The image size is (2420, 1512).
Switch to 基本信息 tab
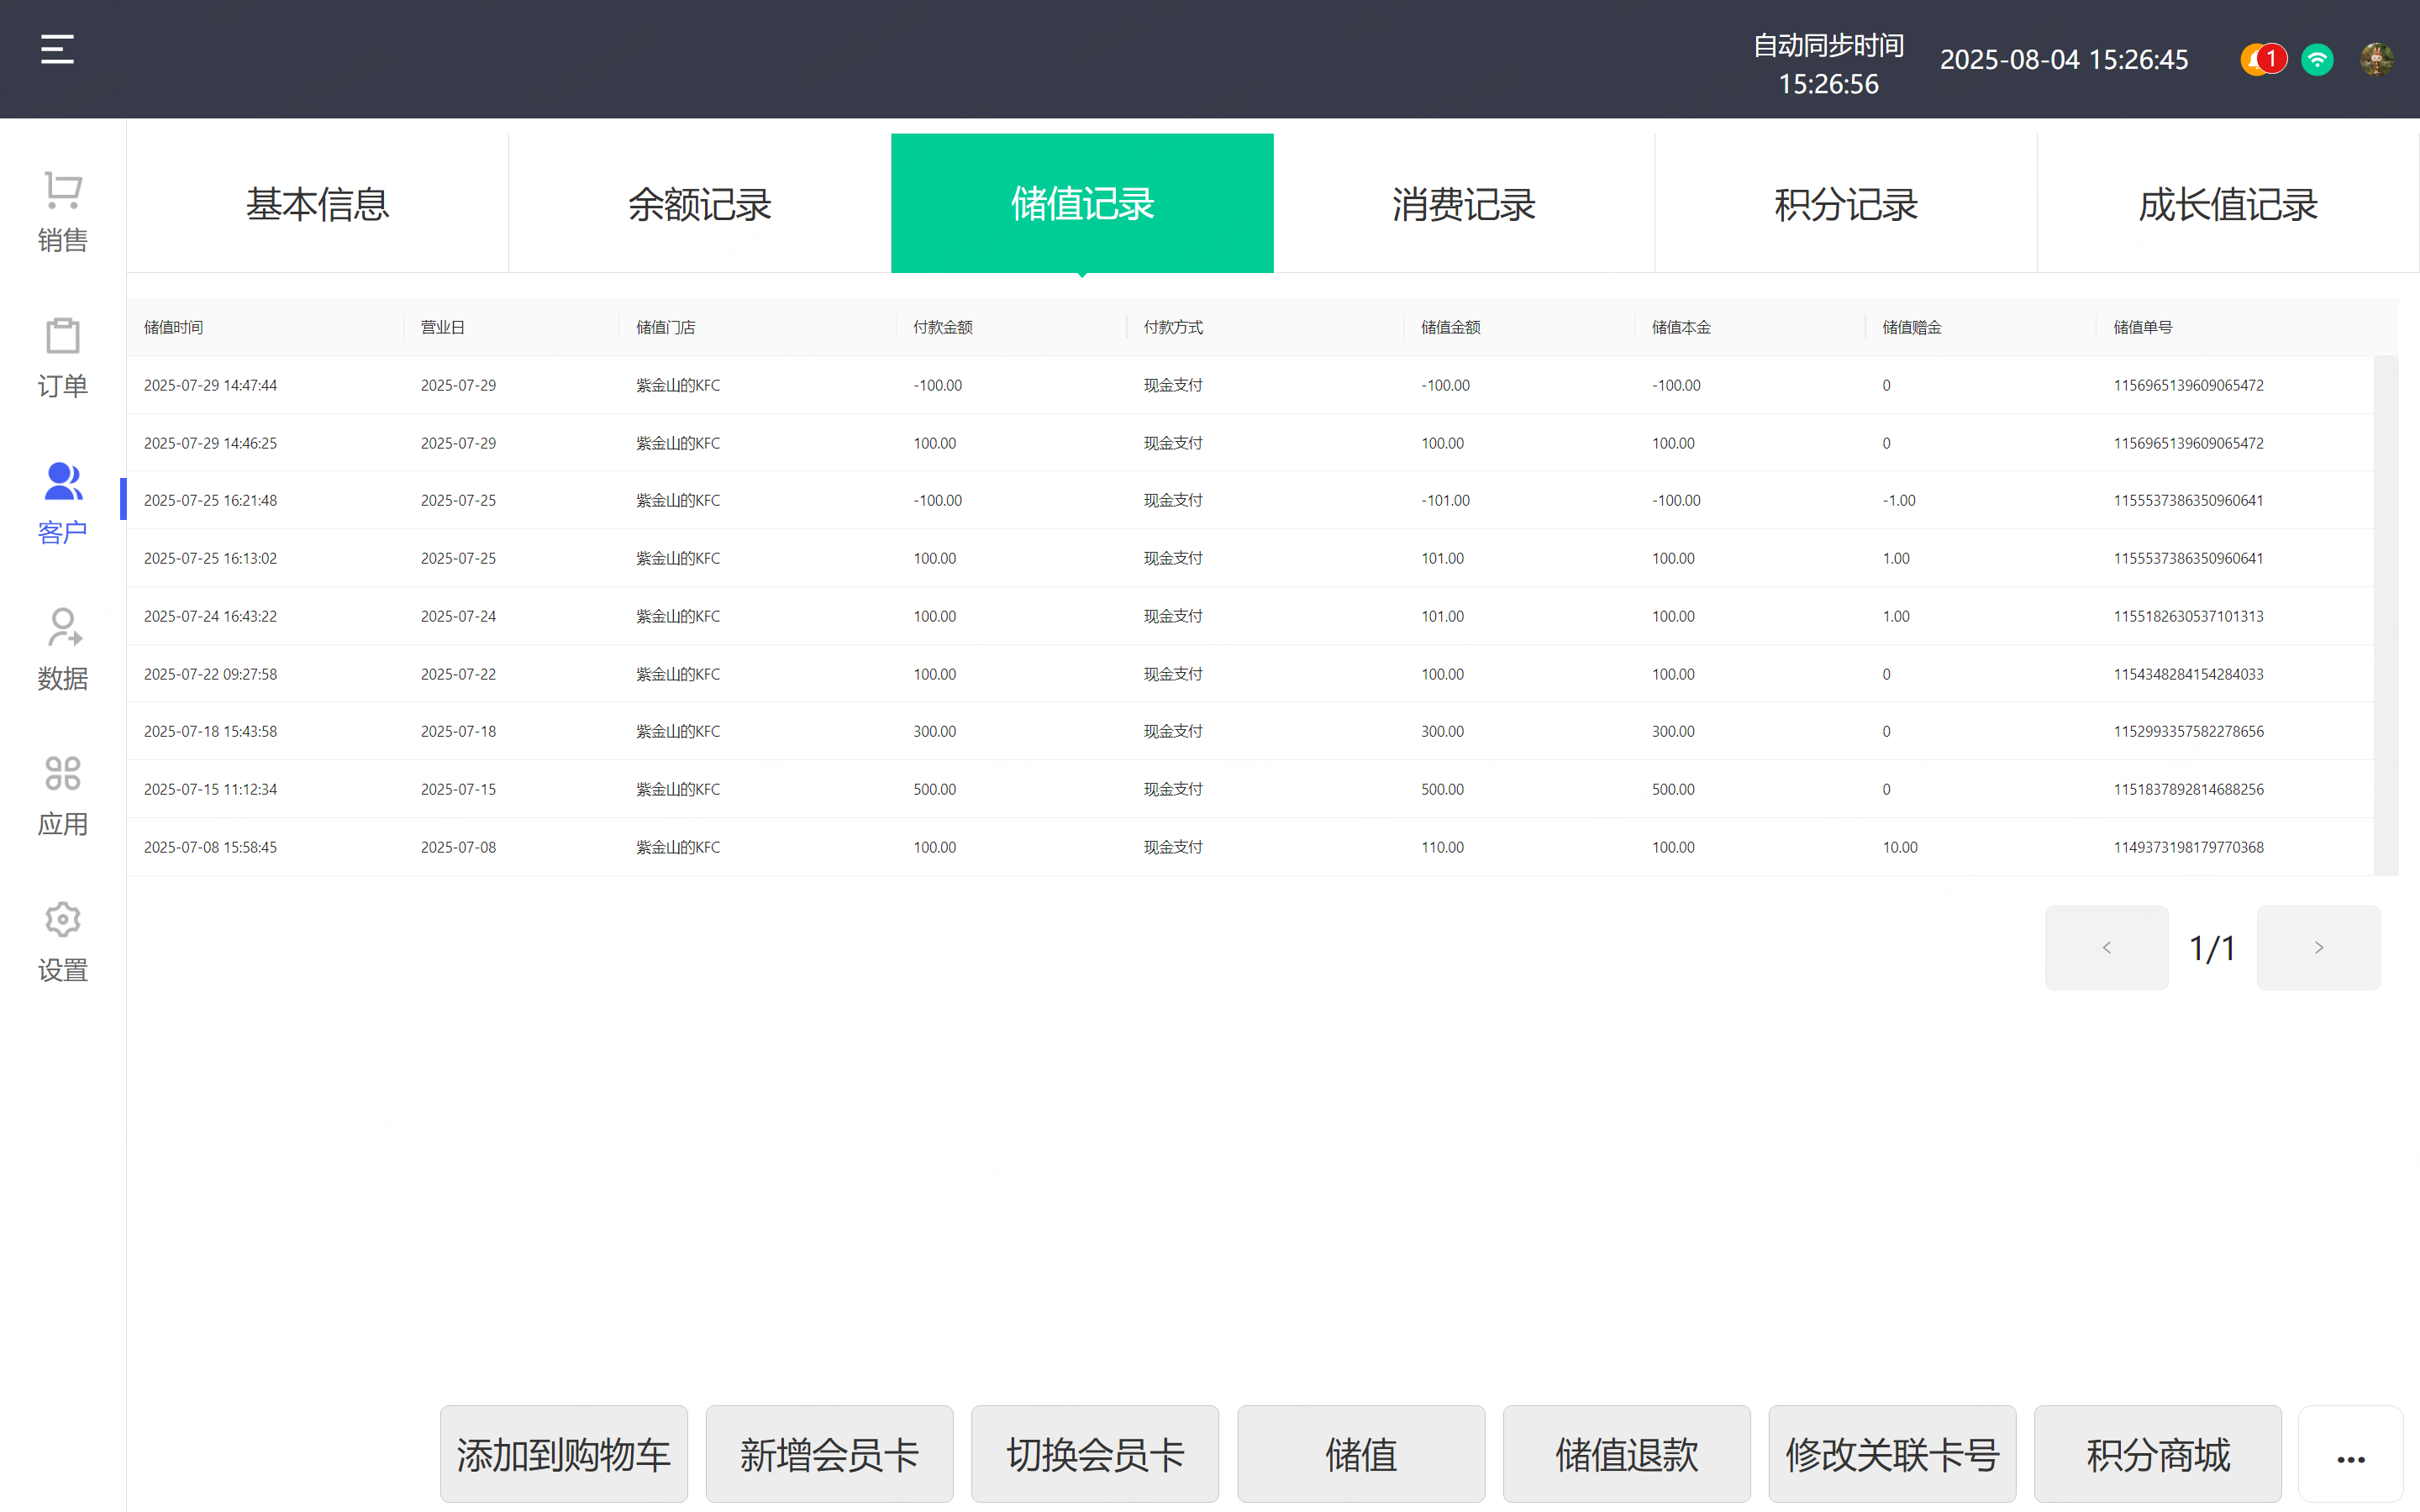(317, 203)
